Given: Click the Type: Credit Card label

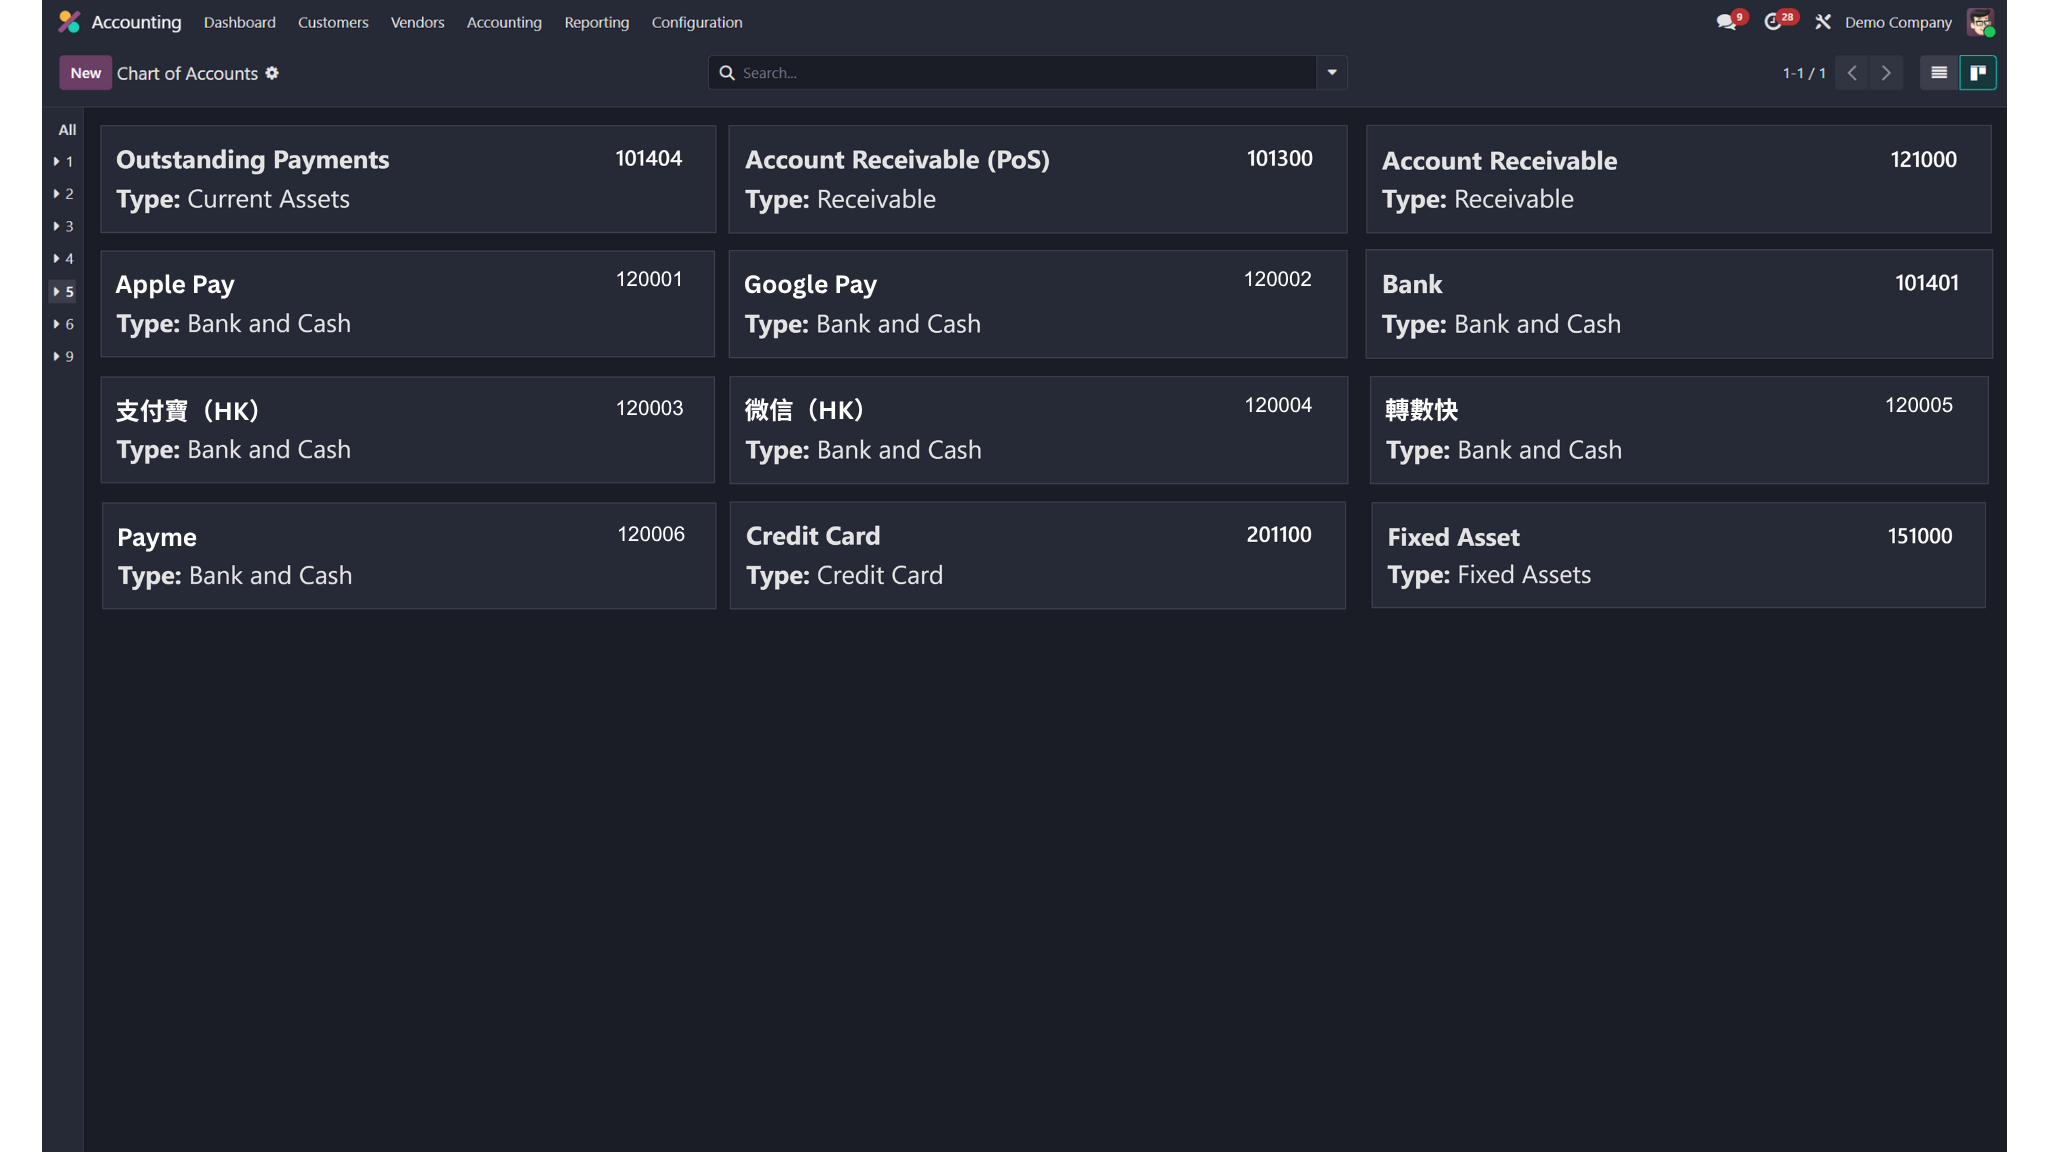Looking at the screenshot, I should coord(844,575).
